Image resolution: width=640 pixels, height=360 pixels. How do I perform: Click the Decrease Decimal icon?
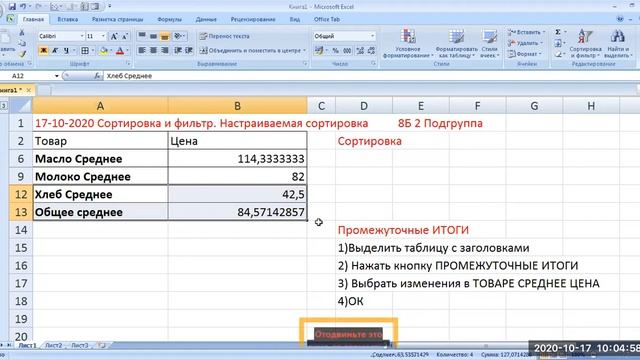371,51
